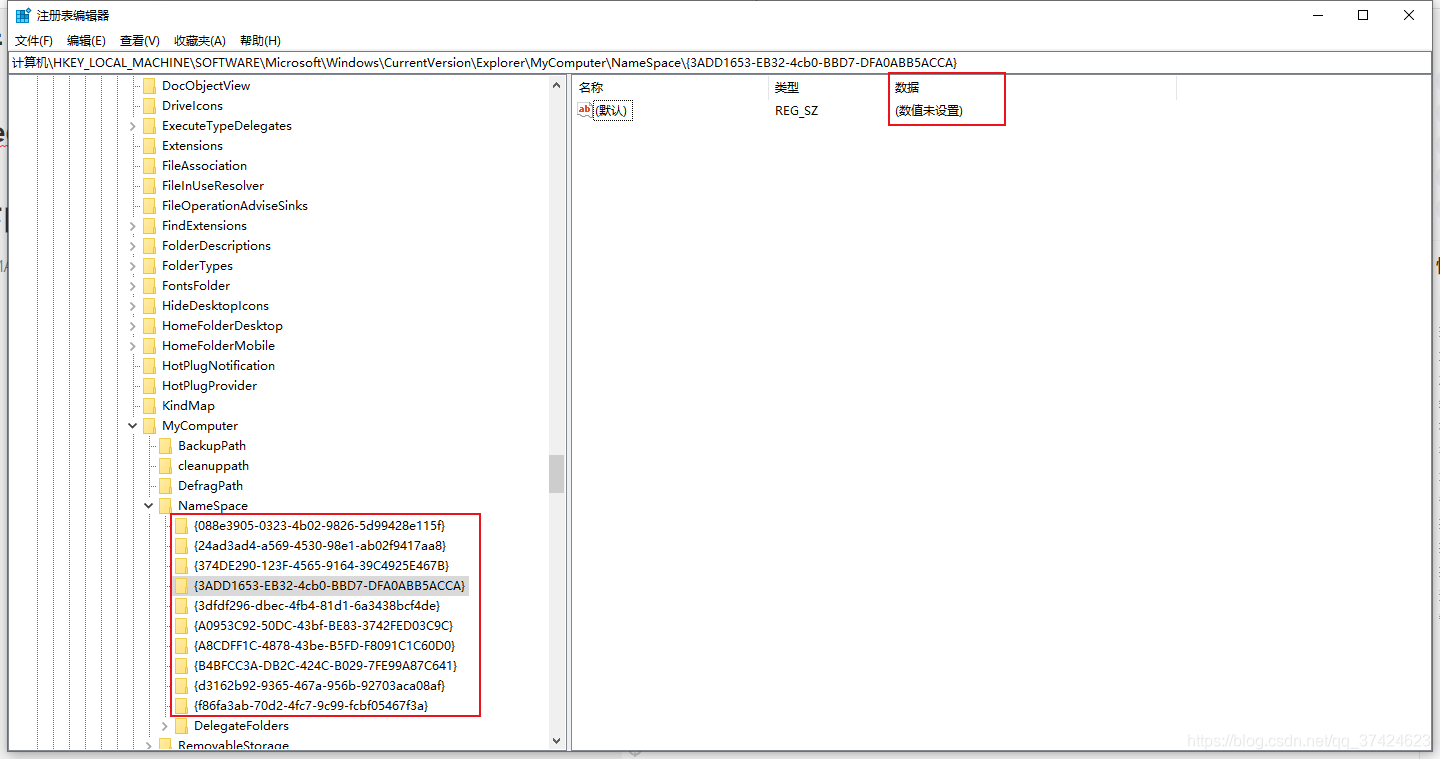1440x759 pixels.
Task: Minimize the Registry Editor window
Action: coord(1317,15)
